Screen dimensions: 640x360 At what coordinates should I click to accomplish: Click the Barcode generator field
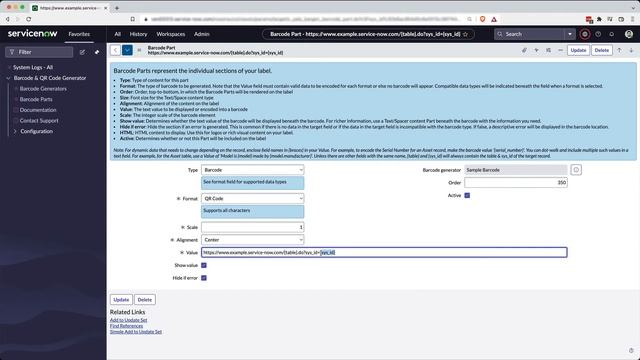[x=516, y=170]
